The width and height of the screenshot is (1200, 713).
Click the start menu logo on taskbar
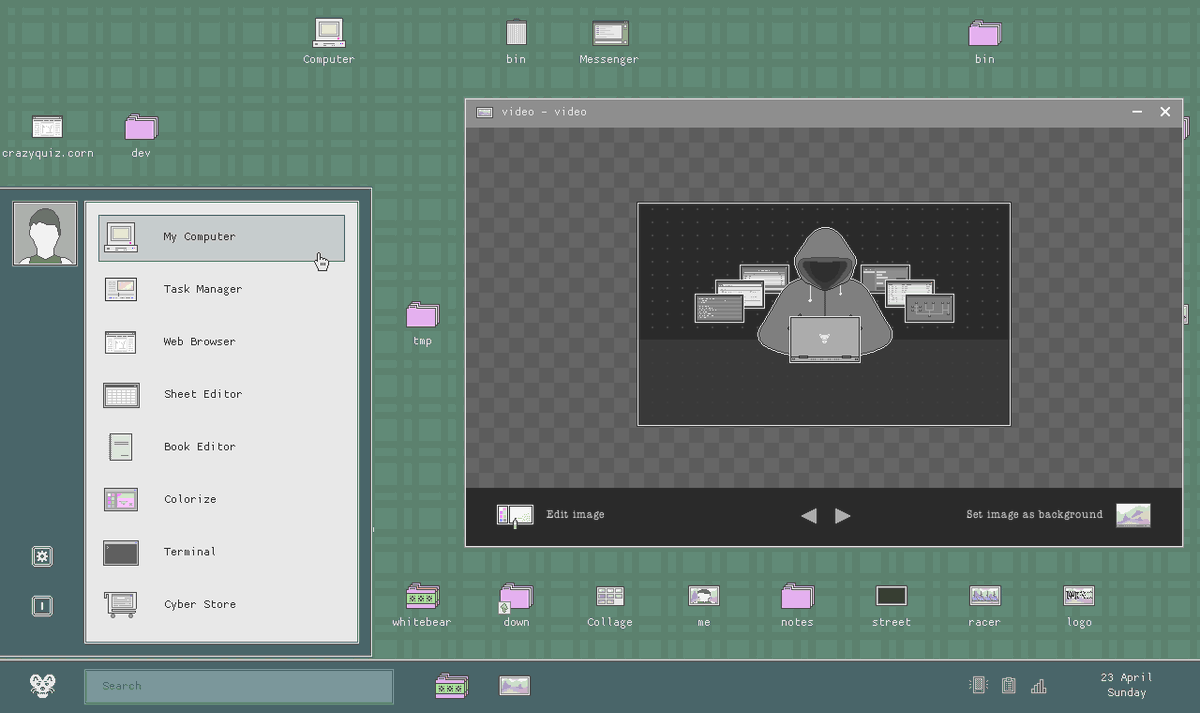coord(42,685)
